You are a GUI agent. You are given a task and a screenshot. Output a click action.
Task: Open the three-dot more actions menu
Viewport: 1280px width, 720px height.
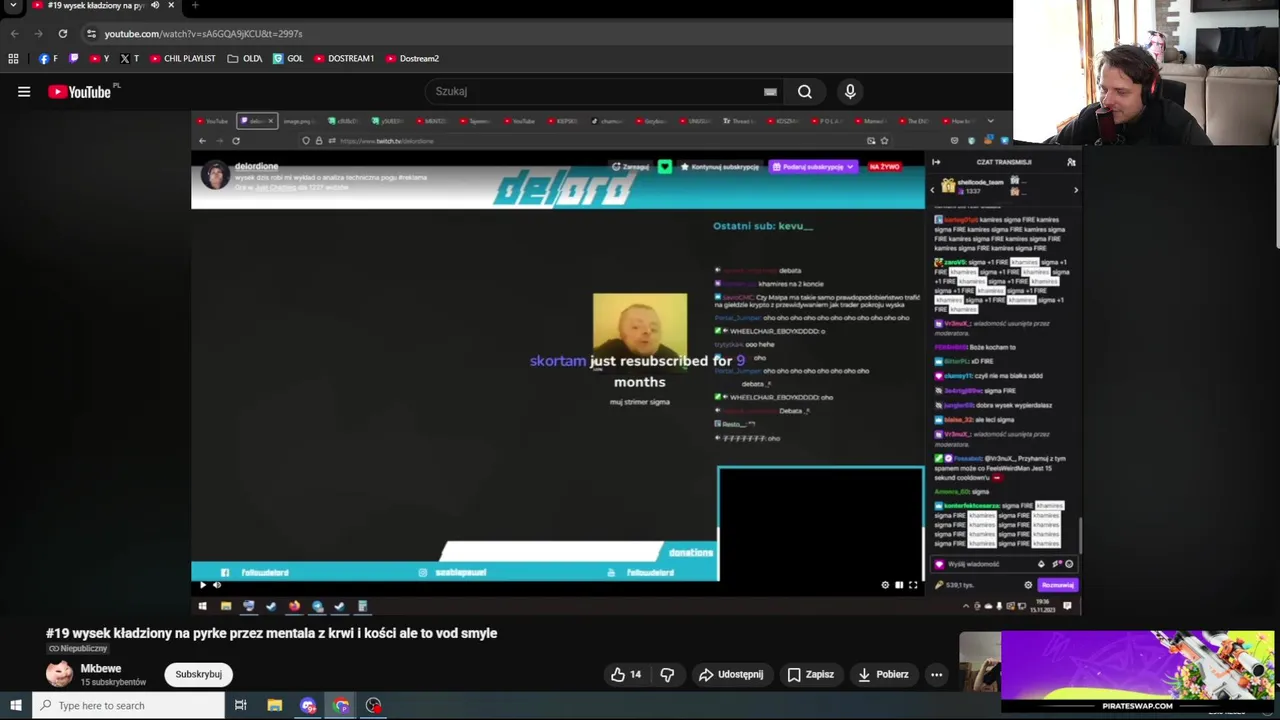pos(936,674)
